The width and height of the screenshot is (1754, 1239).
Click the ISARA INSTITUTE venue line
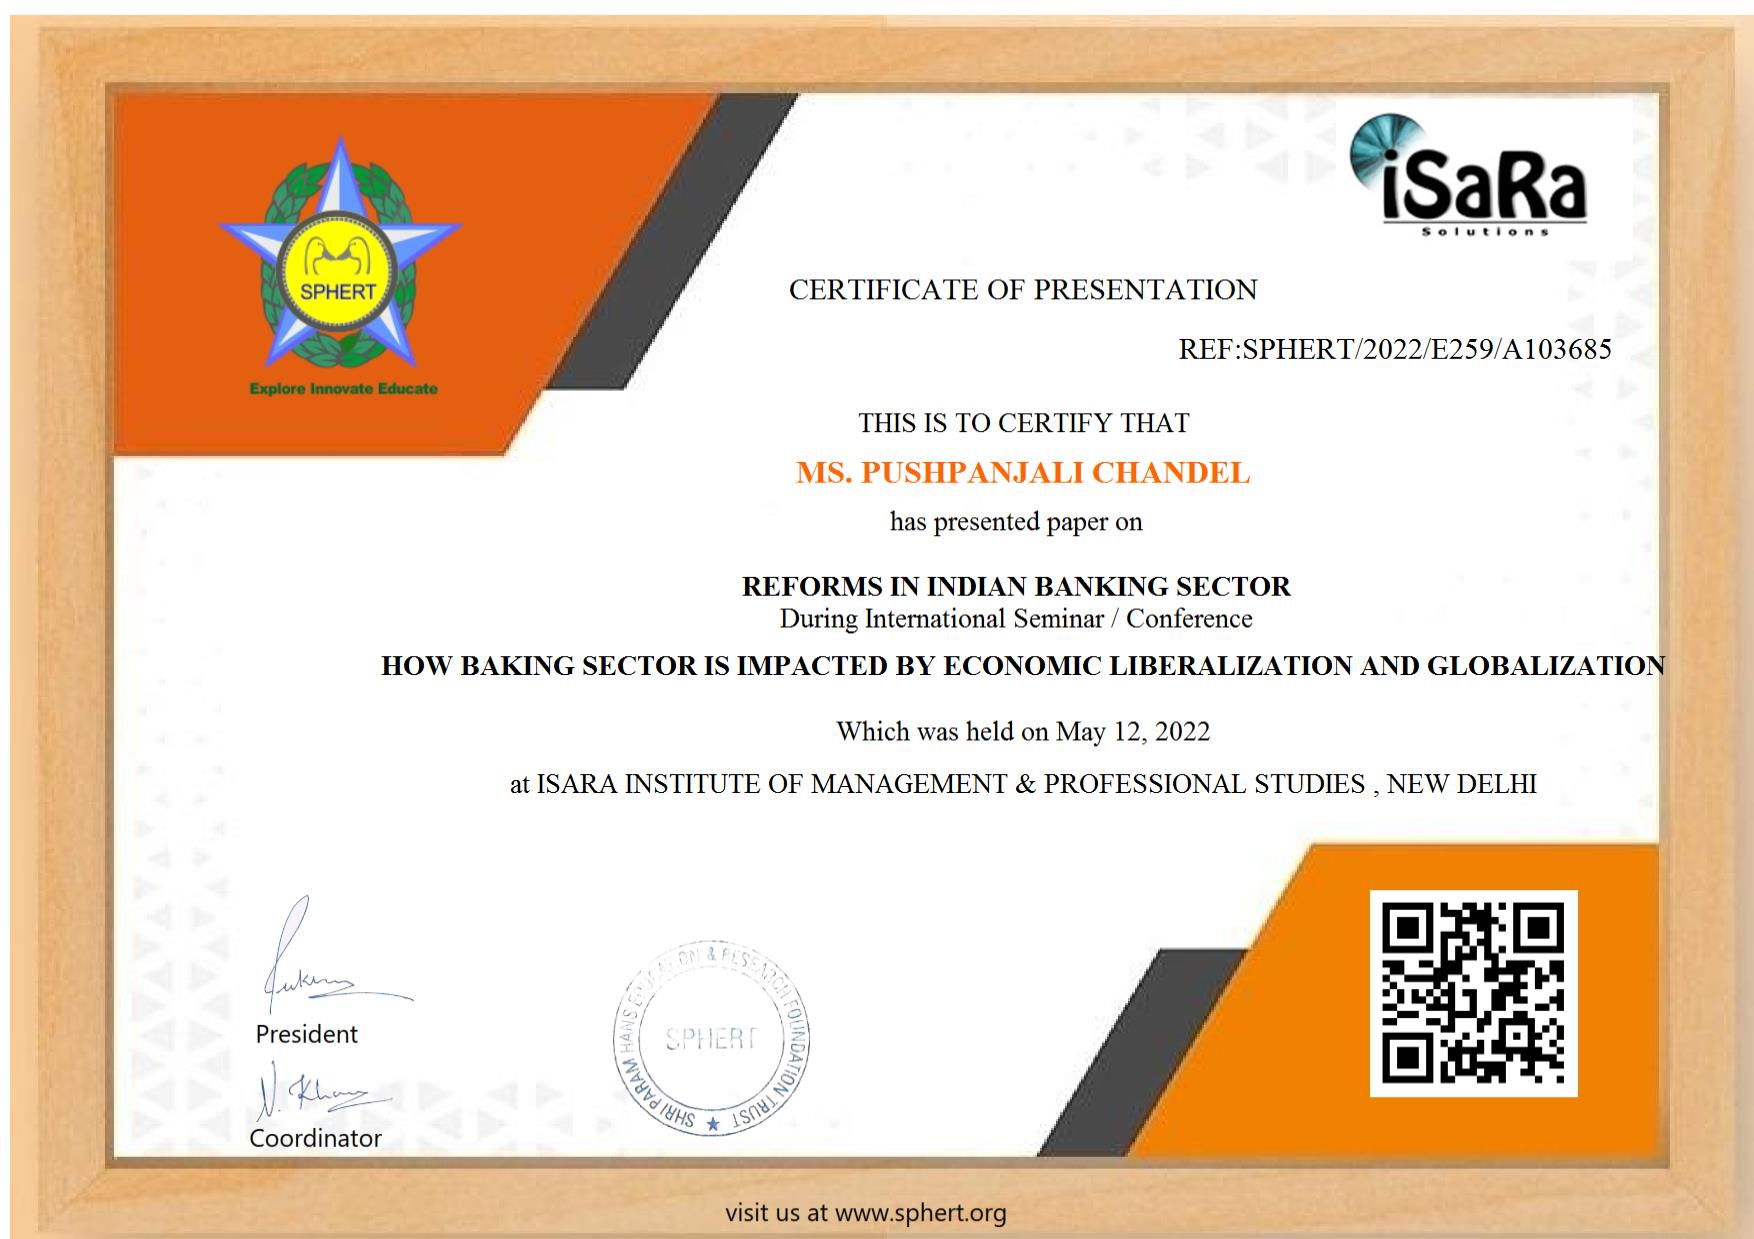(x=1022, y=784)
